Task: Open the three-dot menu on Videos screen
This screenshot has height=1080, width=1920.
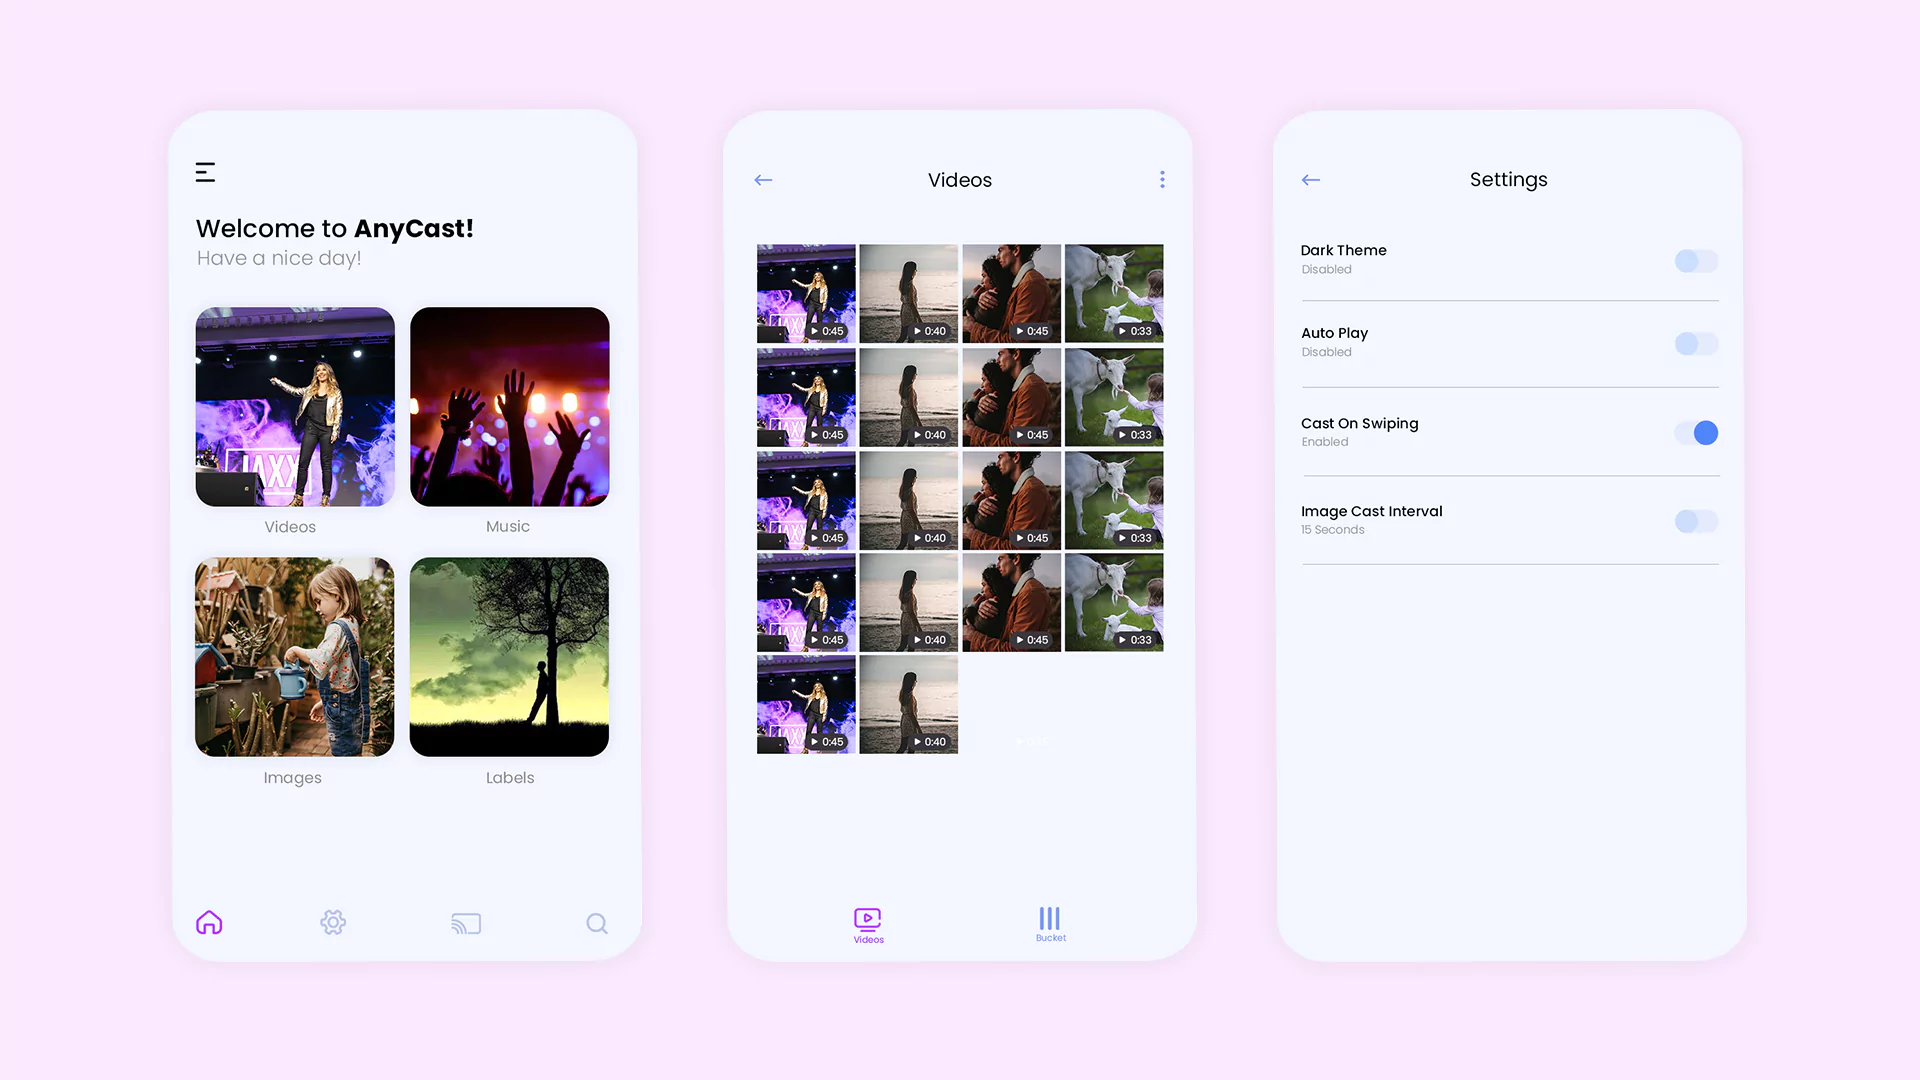Action: (x=1162, y=179)
